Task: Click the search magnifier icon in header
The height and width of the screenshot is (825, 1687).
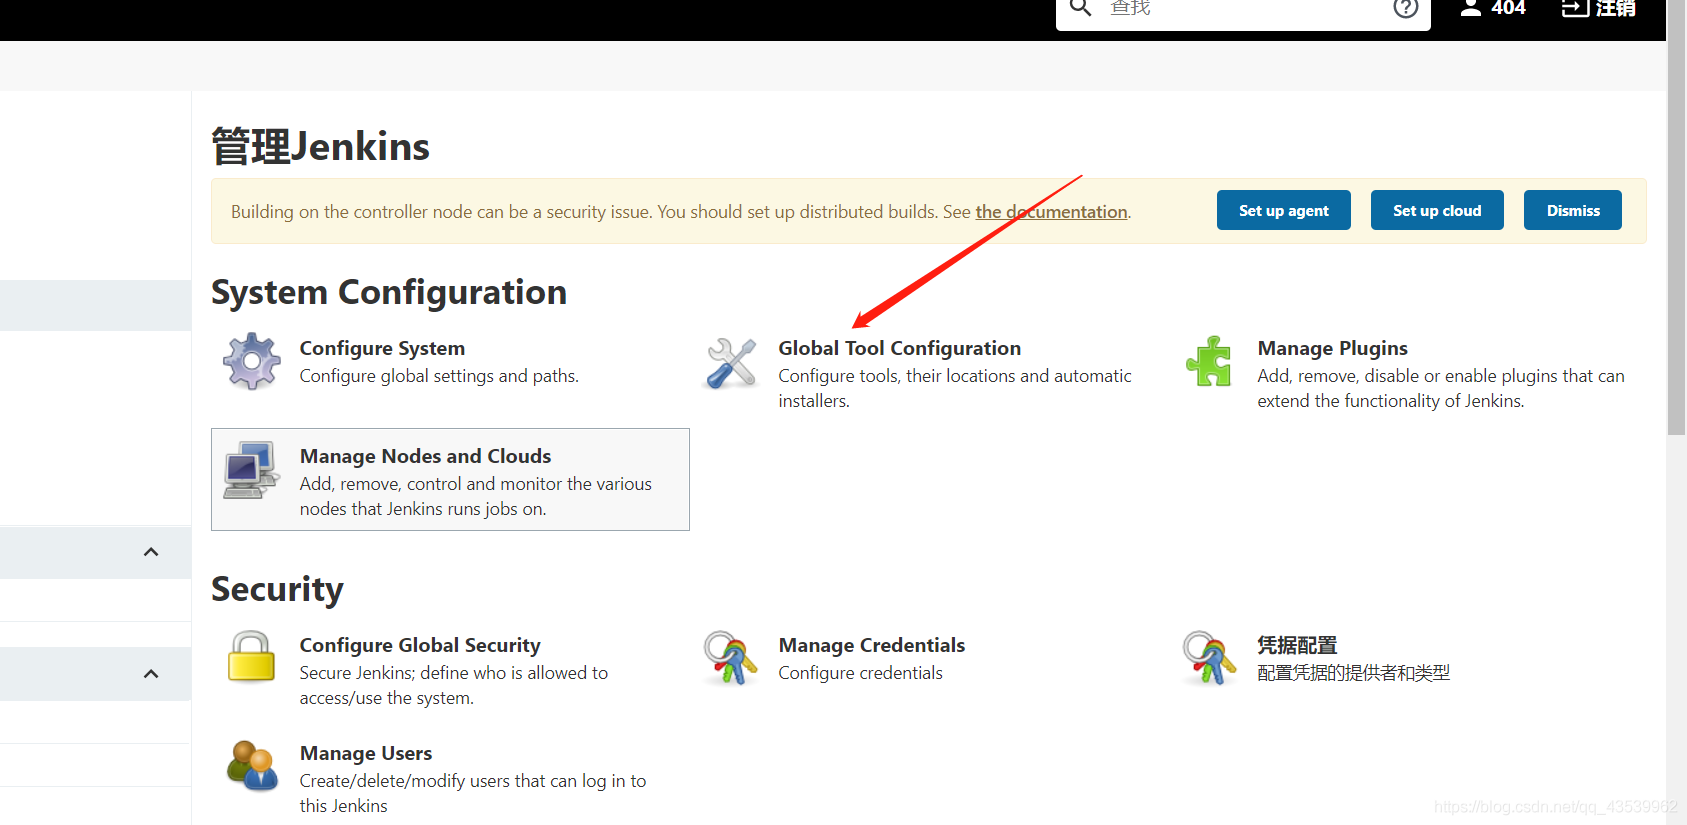Action: point(1080,8)
